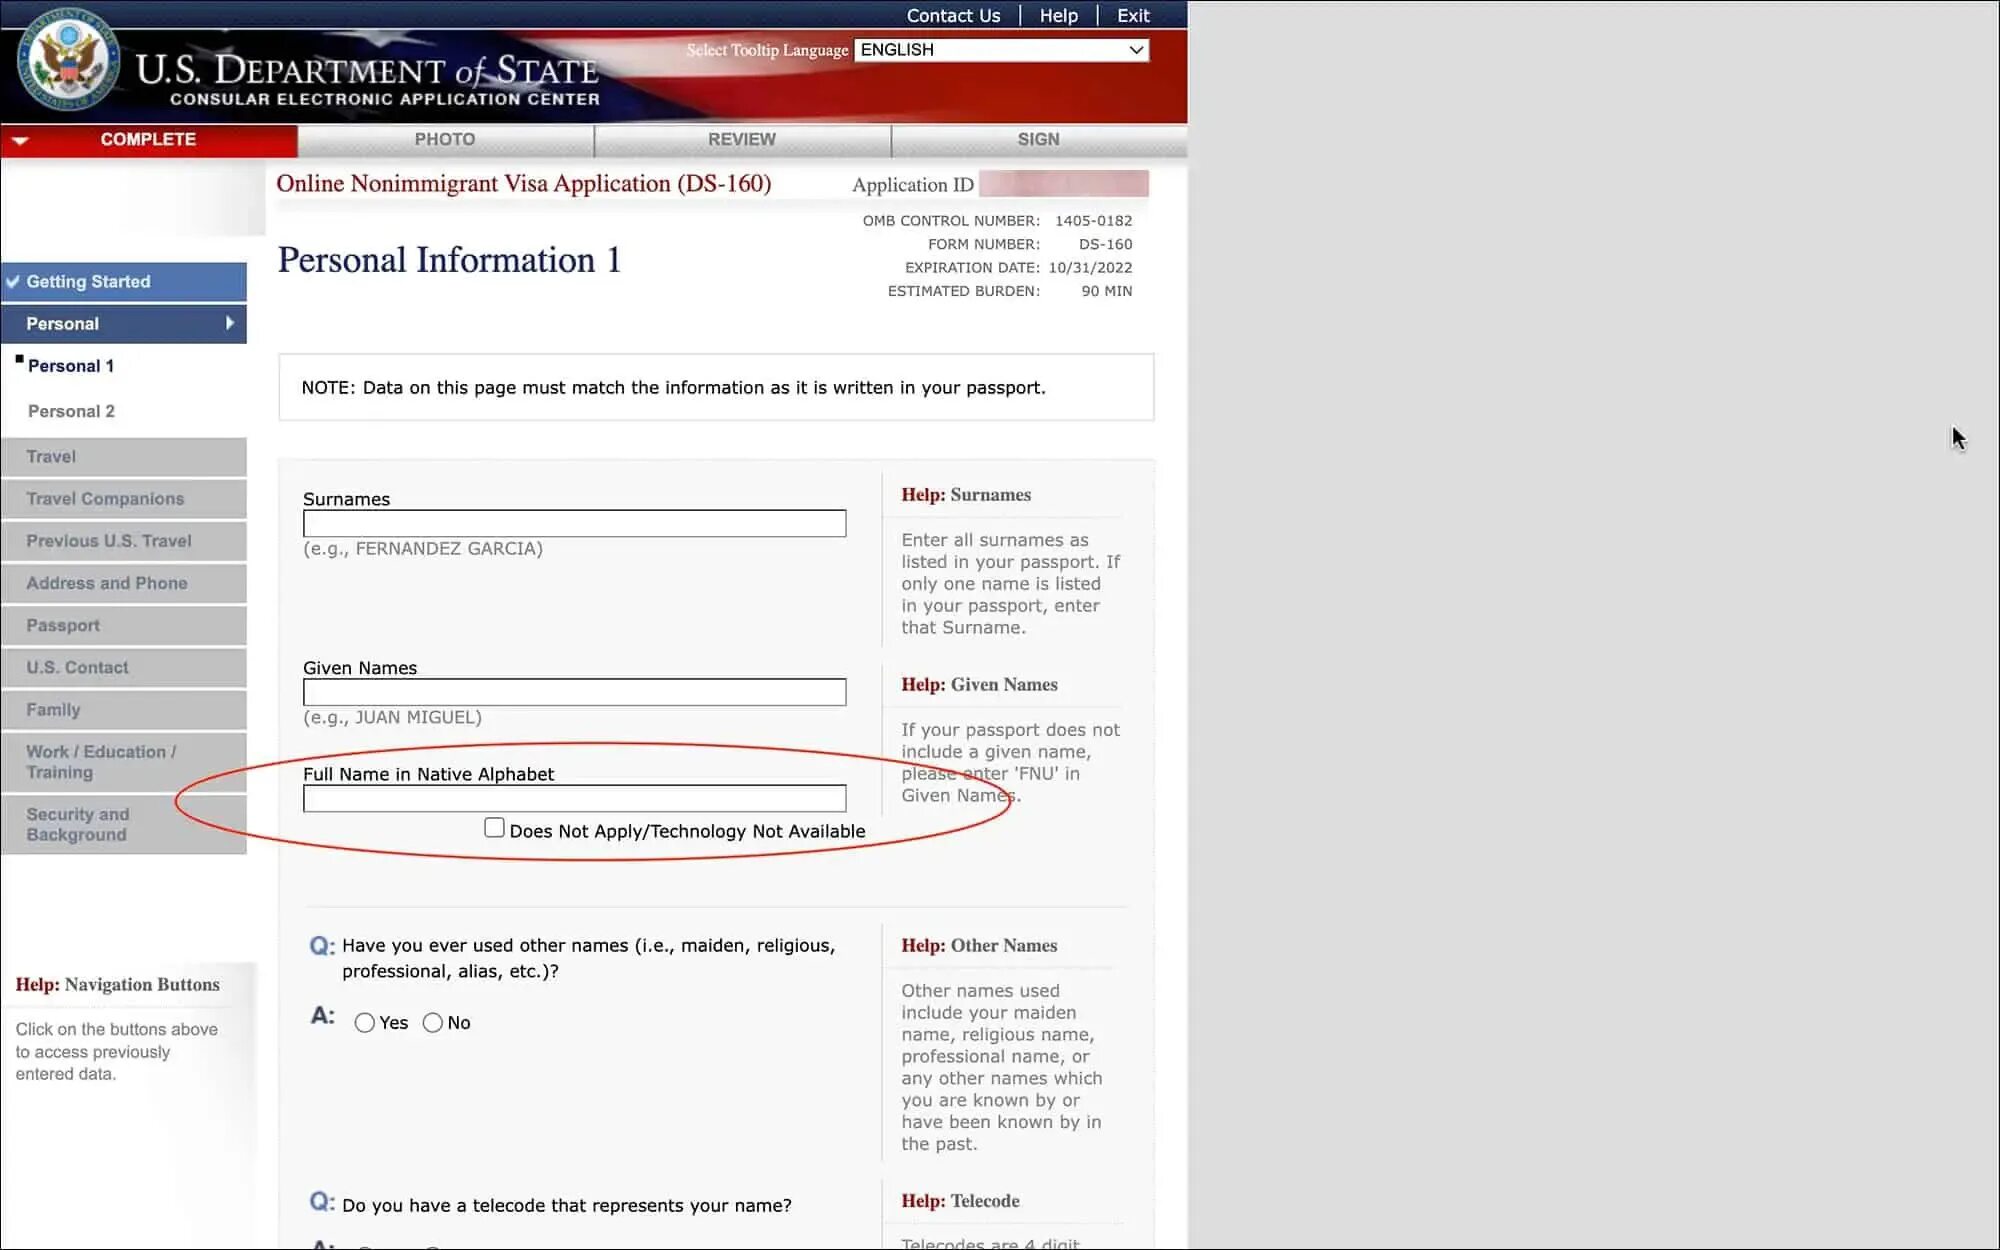Click the red COMPLETE tab arrow icon
Screen dimensions: 2000x1250
(x=20, y=141)
